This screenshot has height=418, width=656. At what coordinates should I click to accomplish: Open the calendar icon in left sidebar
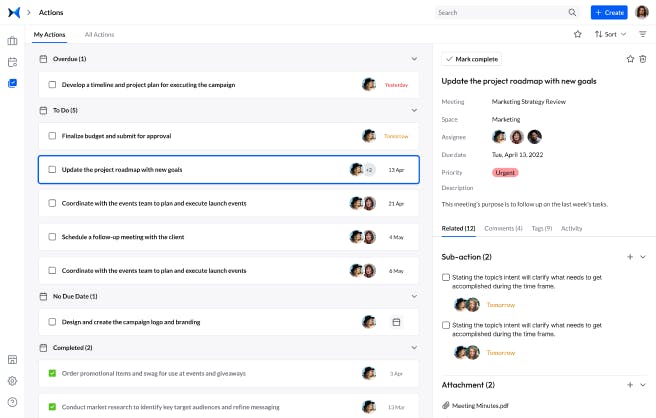[12, 62]
